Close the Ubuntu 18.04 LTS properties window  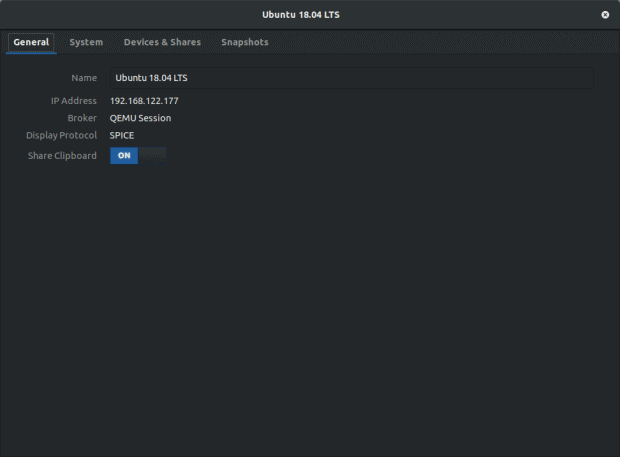coord(605,15)
